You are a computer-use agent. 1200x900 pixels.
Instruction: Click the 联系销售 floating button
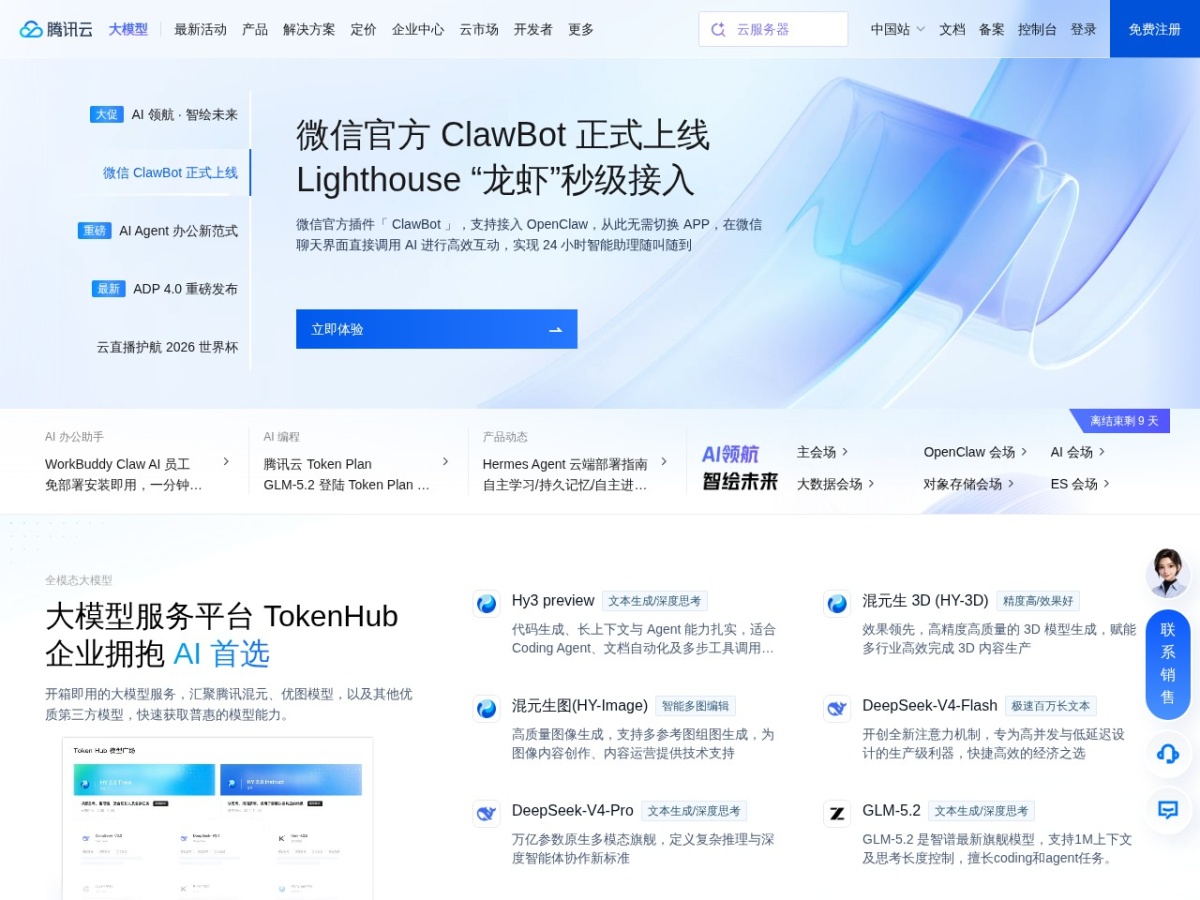(1167, 664)
